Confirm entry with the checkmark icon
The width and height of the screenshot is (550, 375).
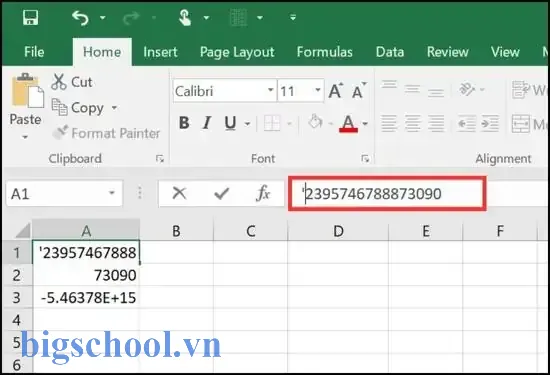click(x=221, y=193)
